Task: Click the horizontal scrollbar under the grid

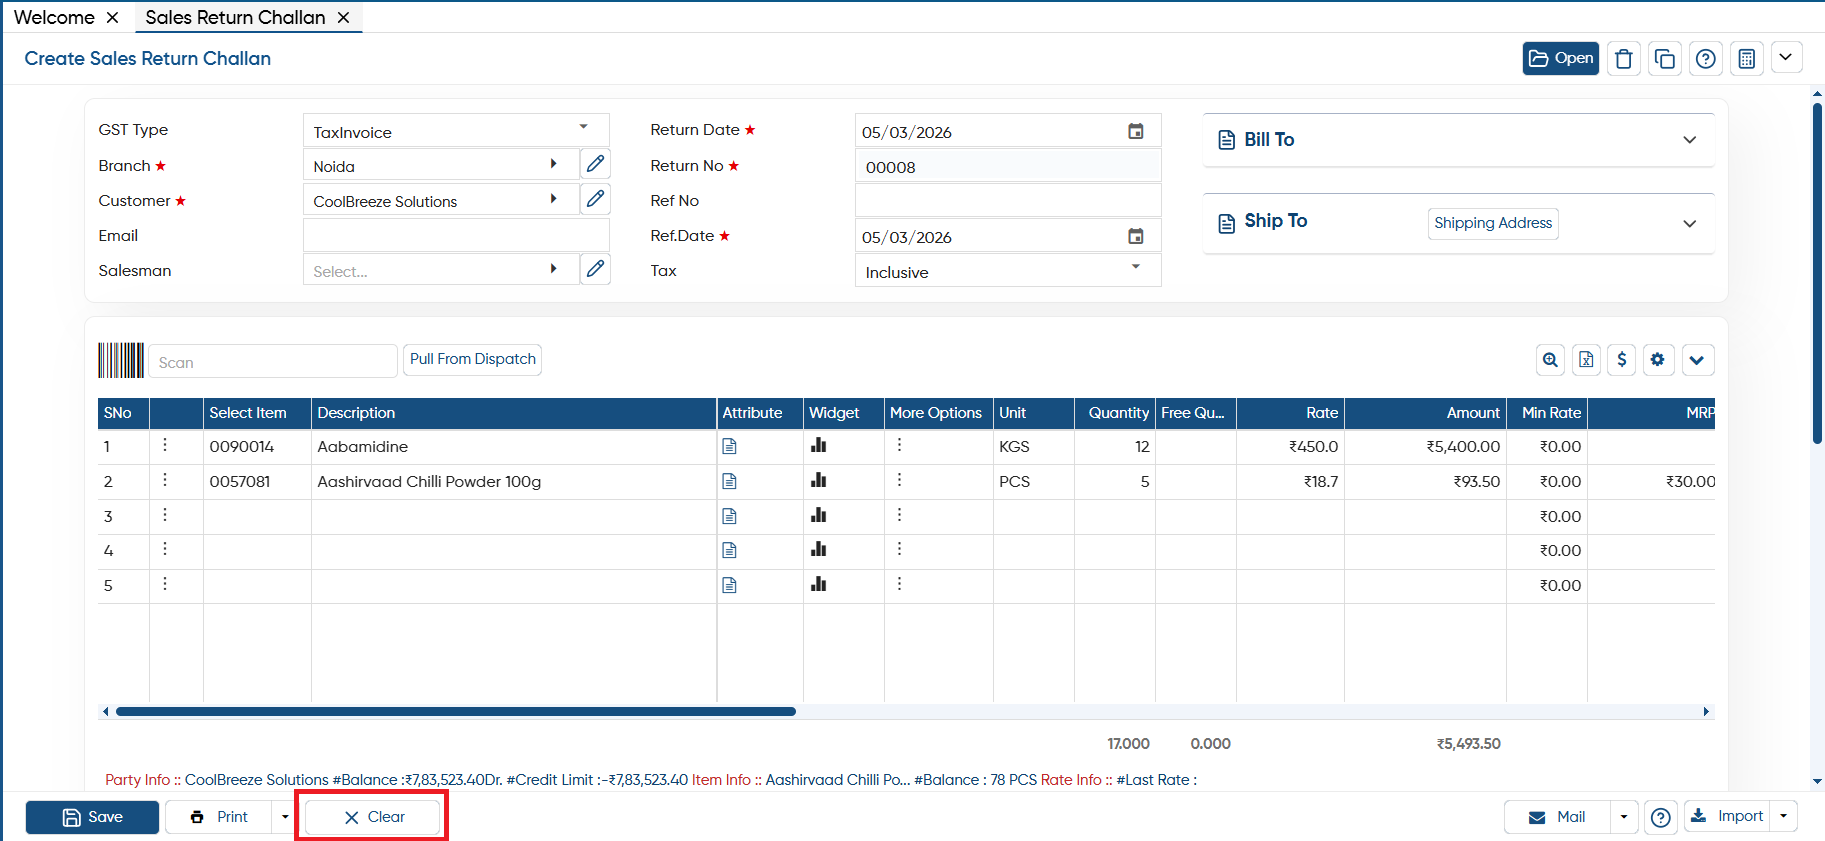Action: pyautogui.click(x=455, y=712)
